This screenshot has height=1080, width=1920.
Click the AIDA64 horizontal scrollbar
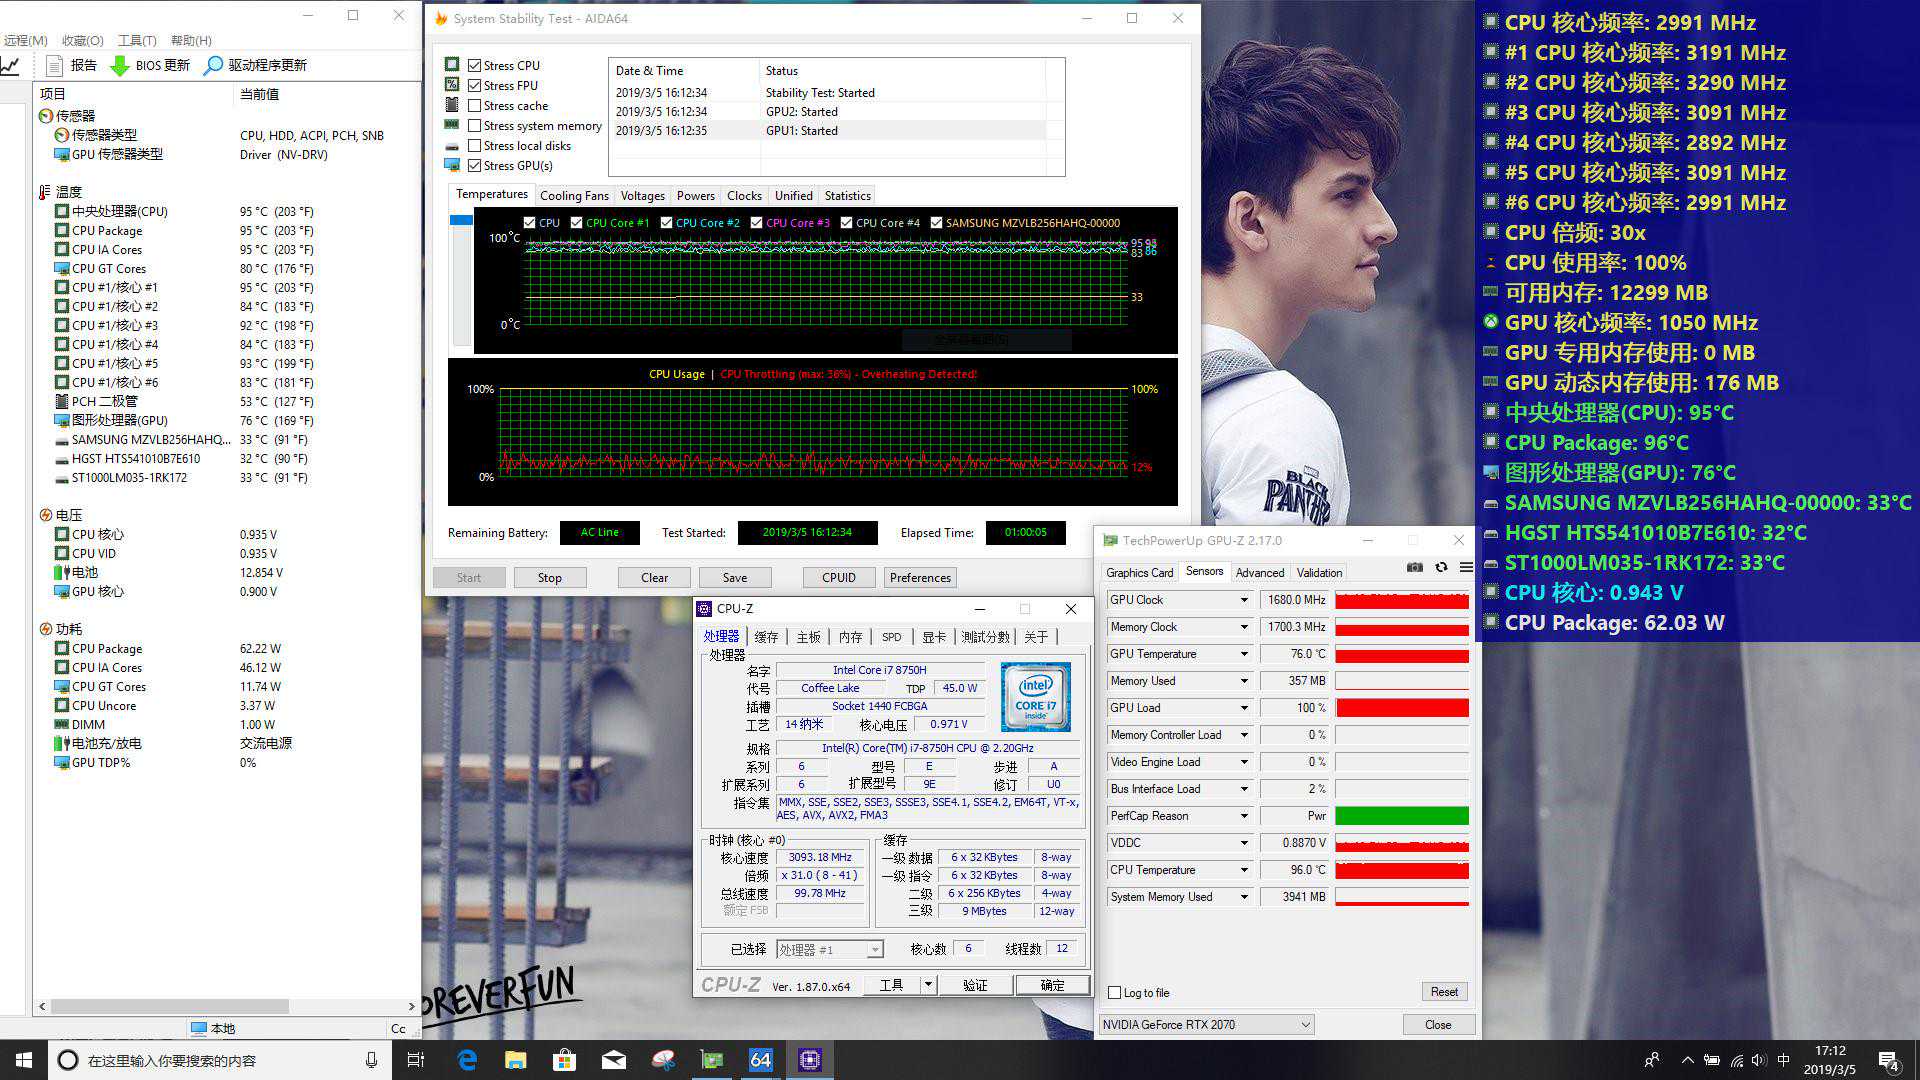tap(170, 1006)
